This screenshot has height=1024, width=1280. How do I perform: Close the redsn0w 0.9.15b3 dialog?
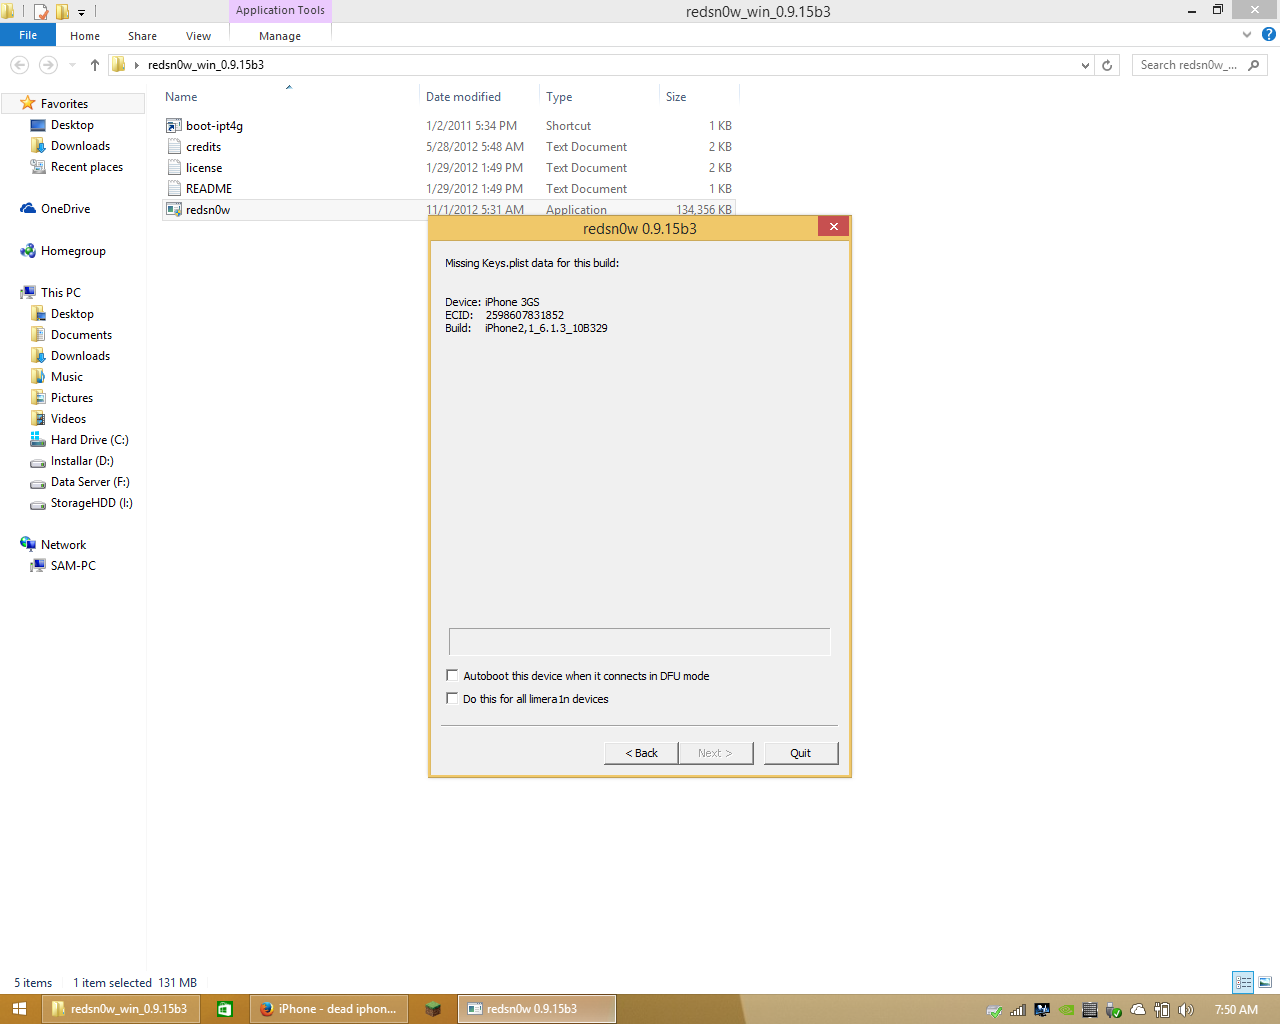834,227
